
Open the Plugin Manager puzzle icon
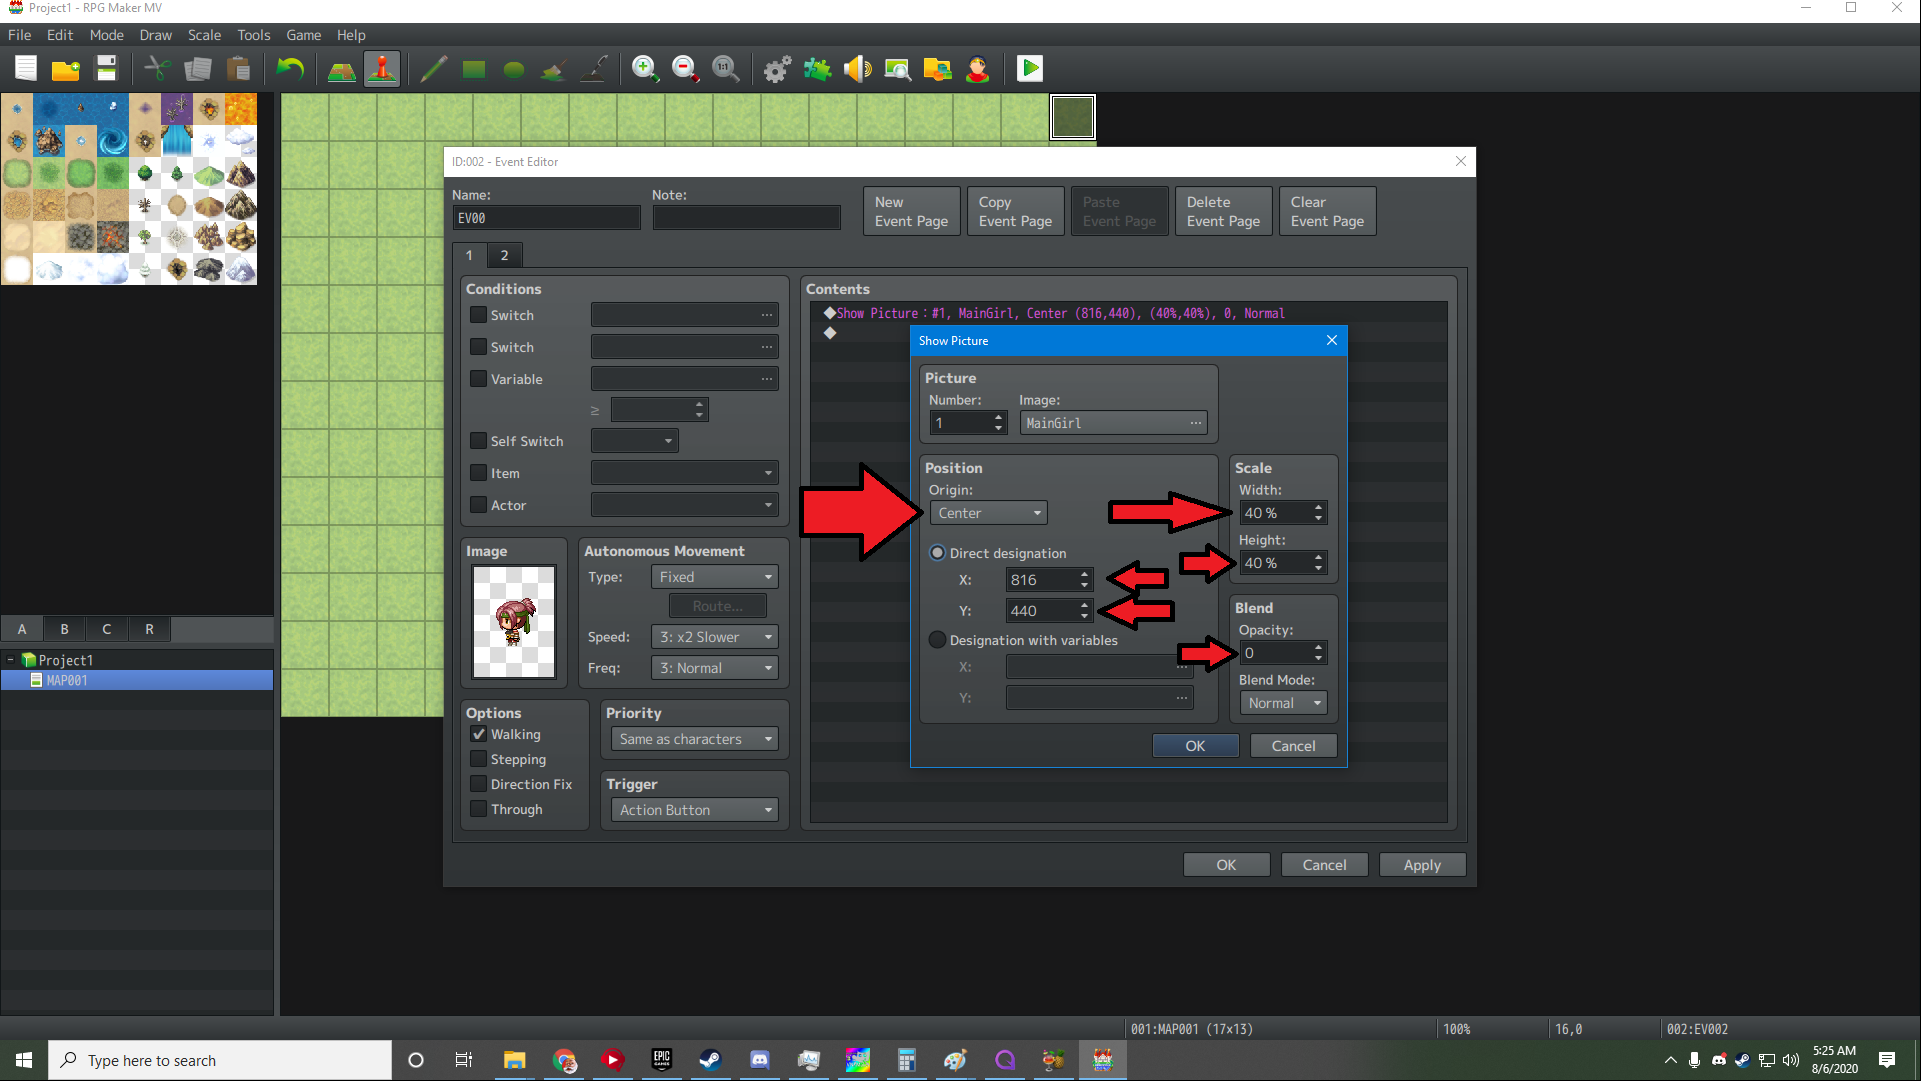coord(817,69)
